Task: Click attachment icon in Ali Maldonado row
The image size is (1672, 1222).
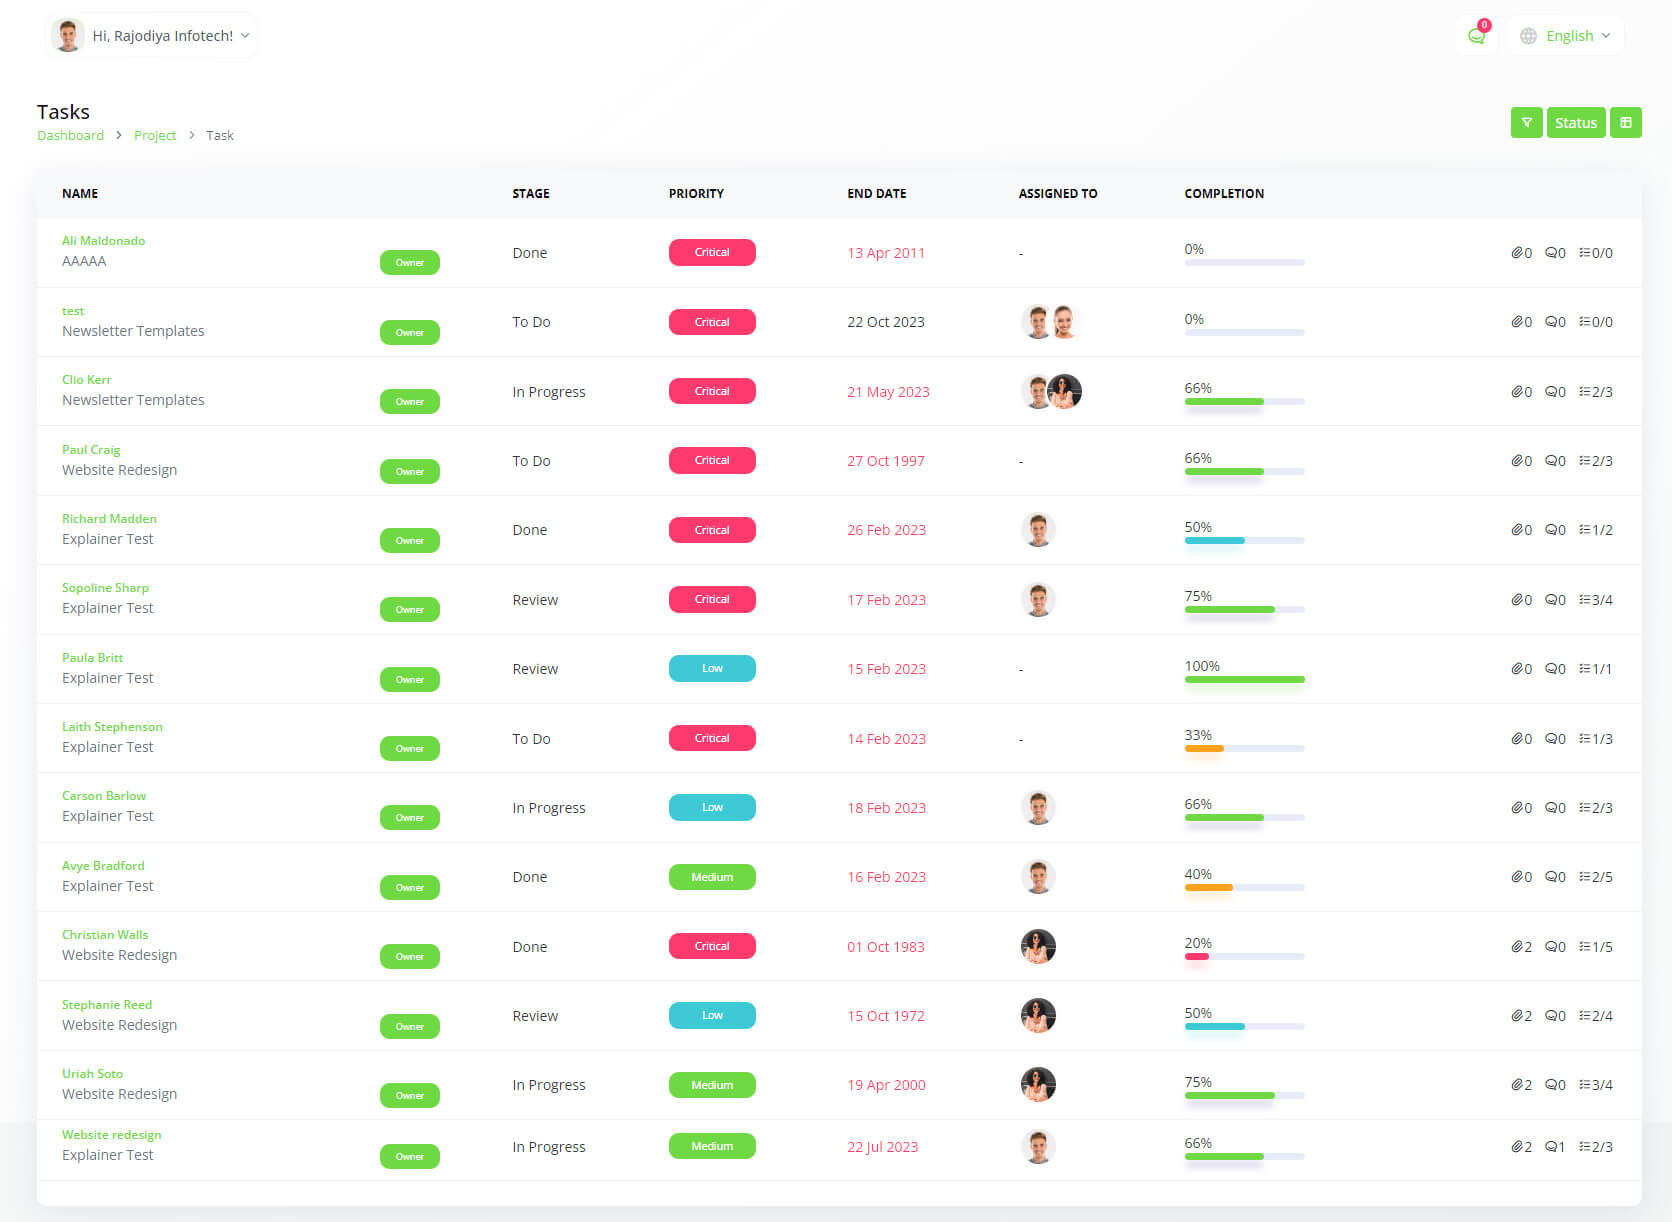Action: (1517, 253)
